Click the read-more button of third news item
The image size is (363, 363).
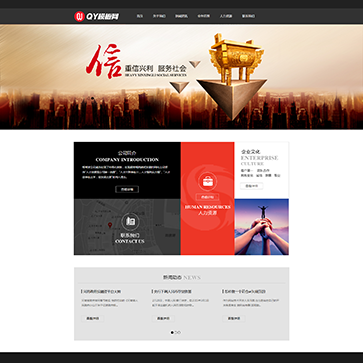click(x=234, y=318)
